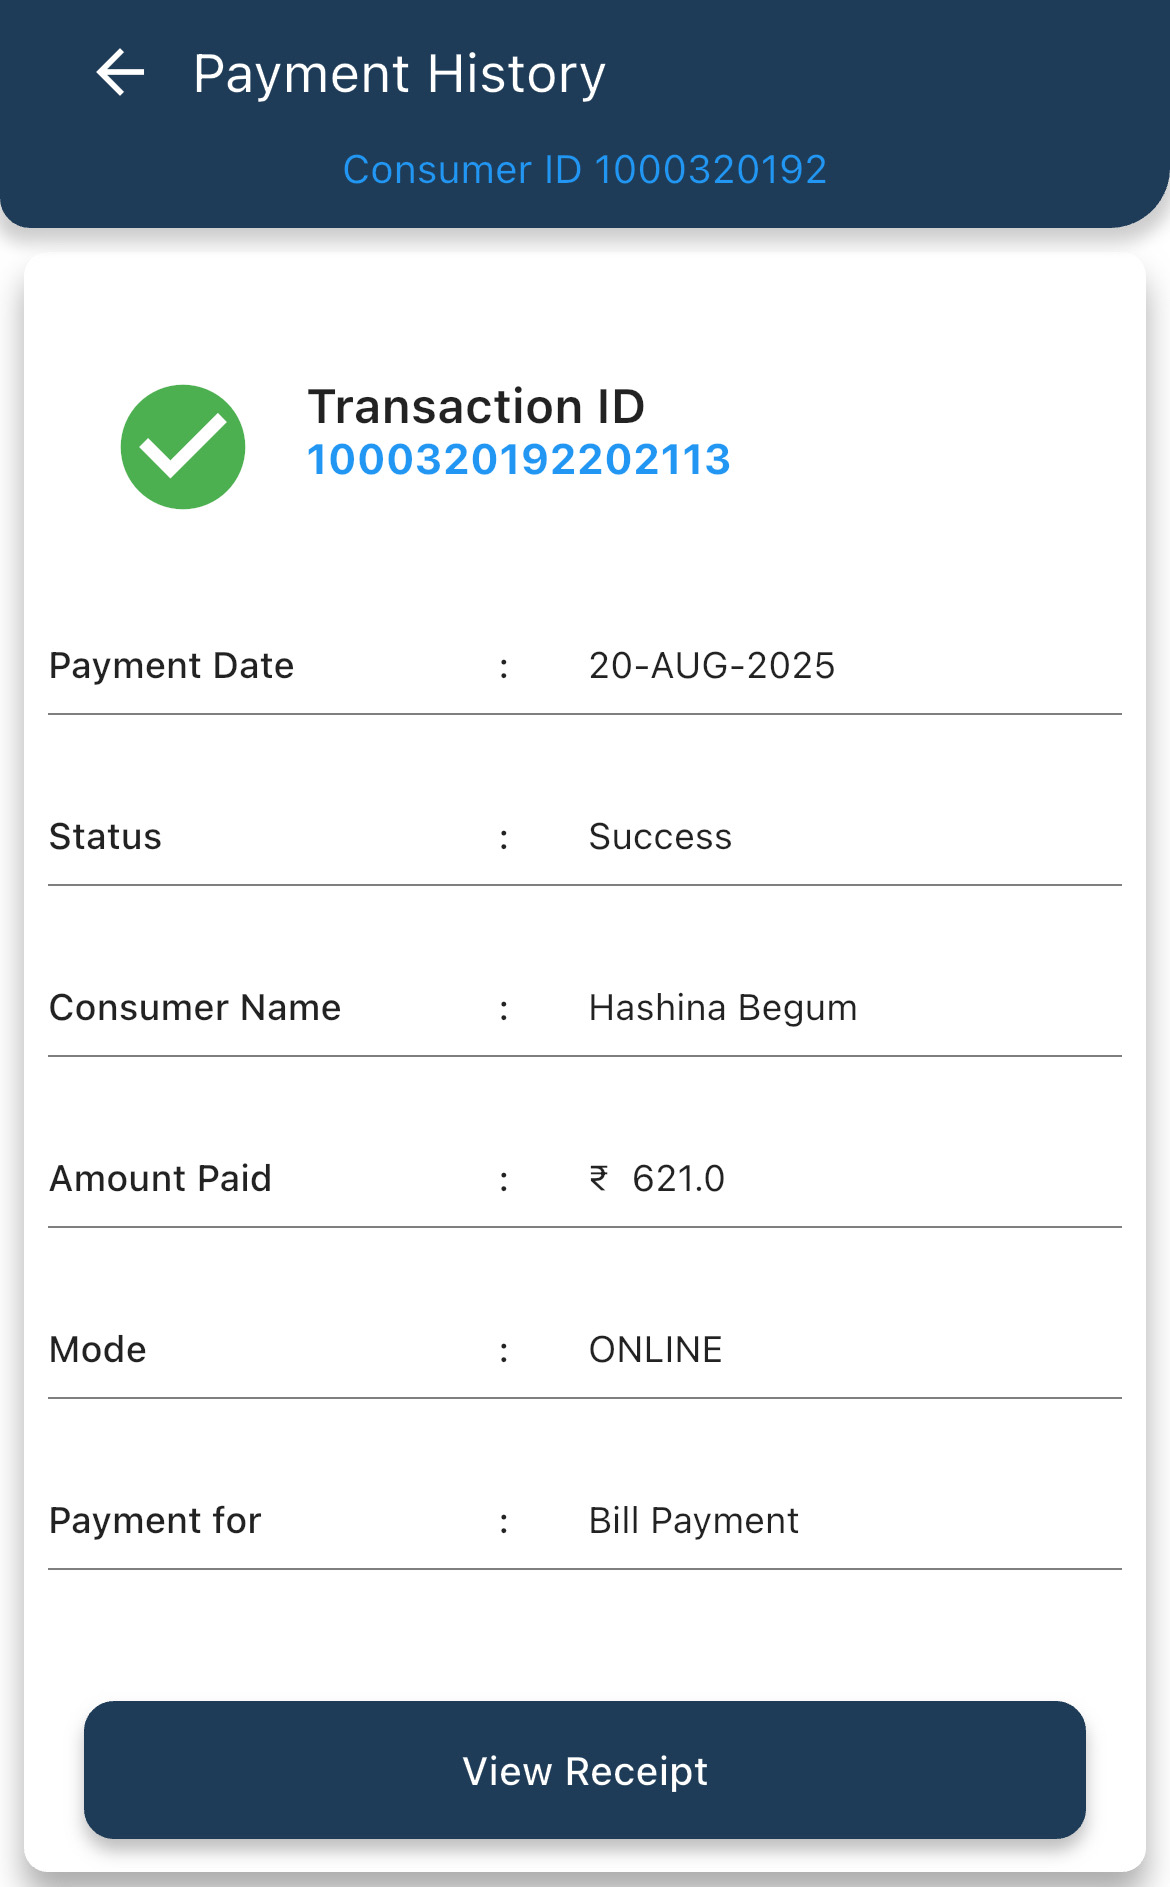Viewport: 1170px width, 1887px height.
Task: Click the name Hashina Begum
Action: [x=723, y=1008]
